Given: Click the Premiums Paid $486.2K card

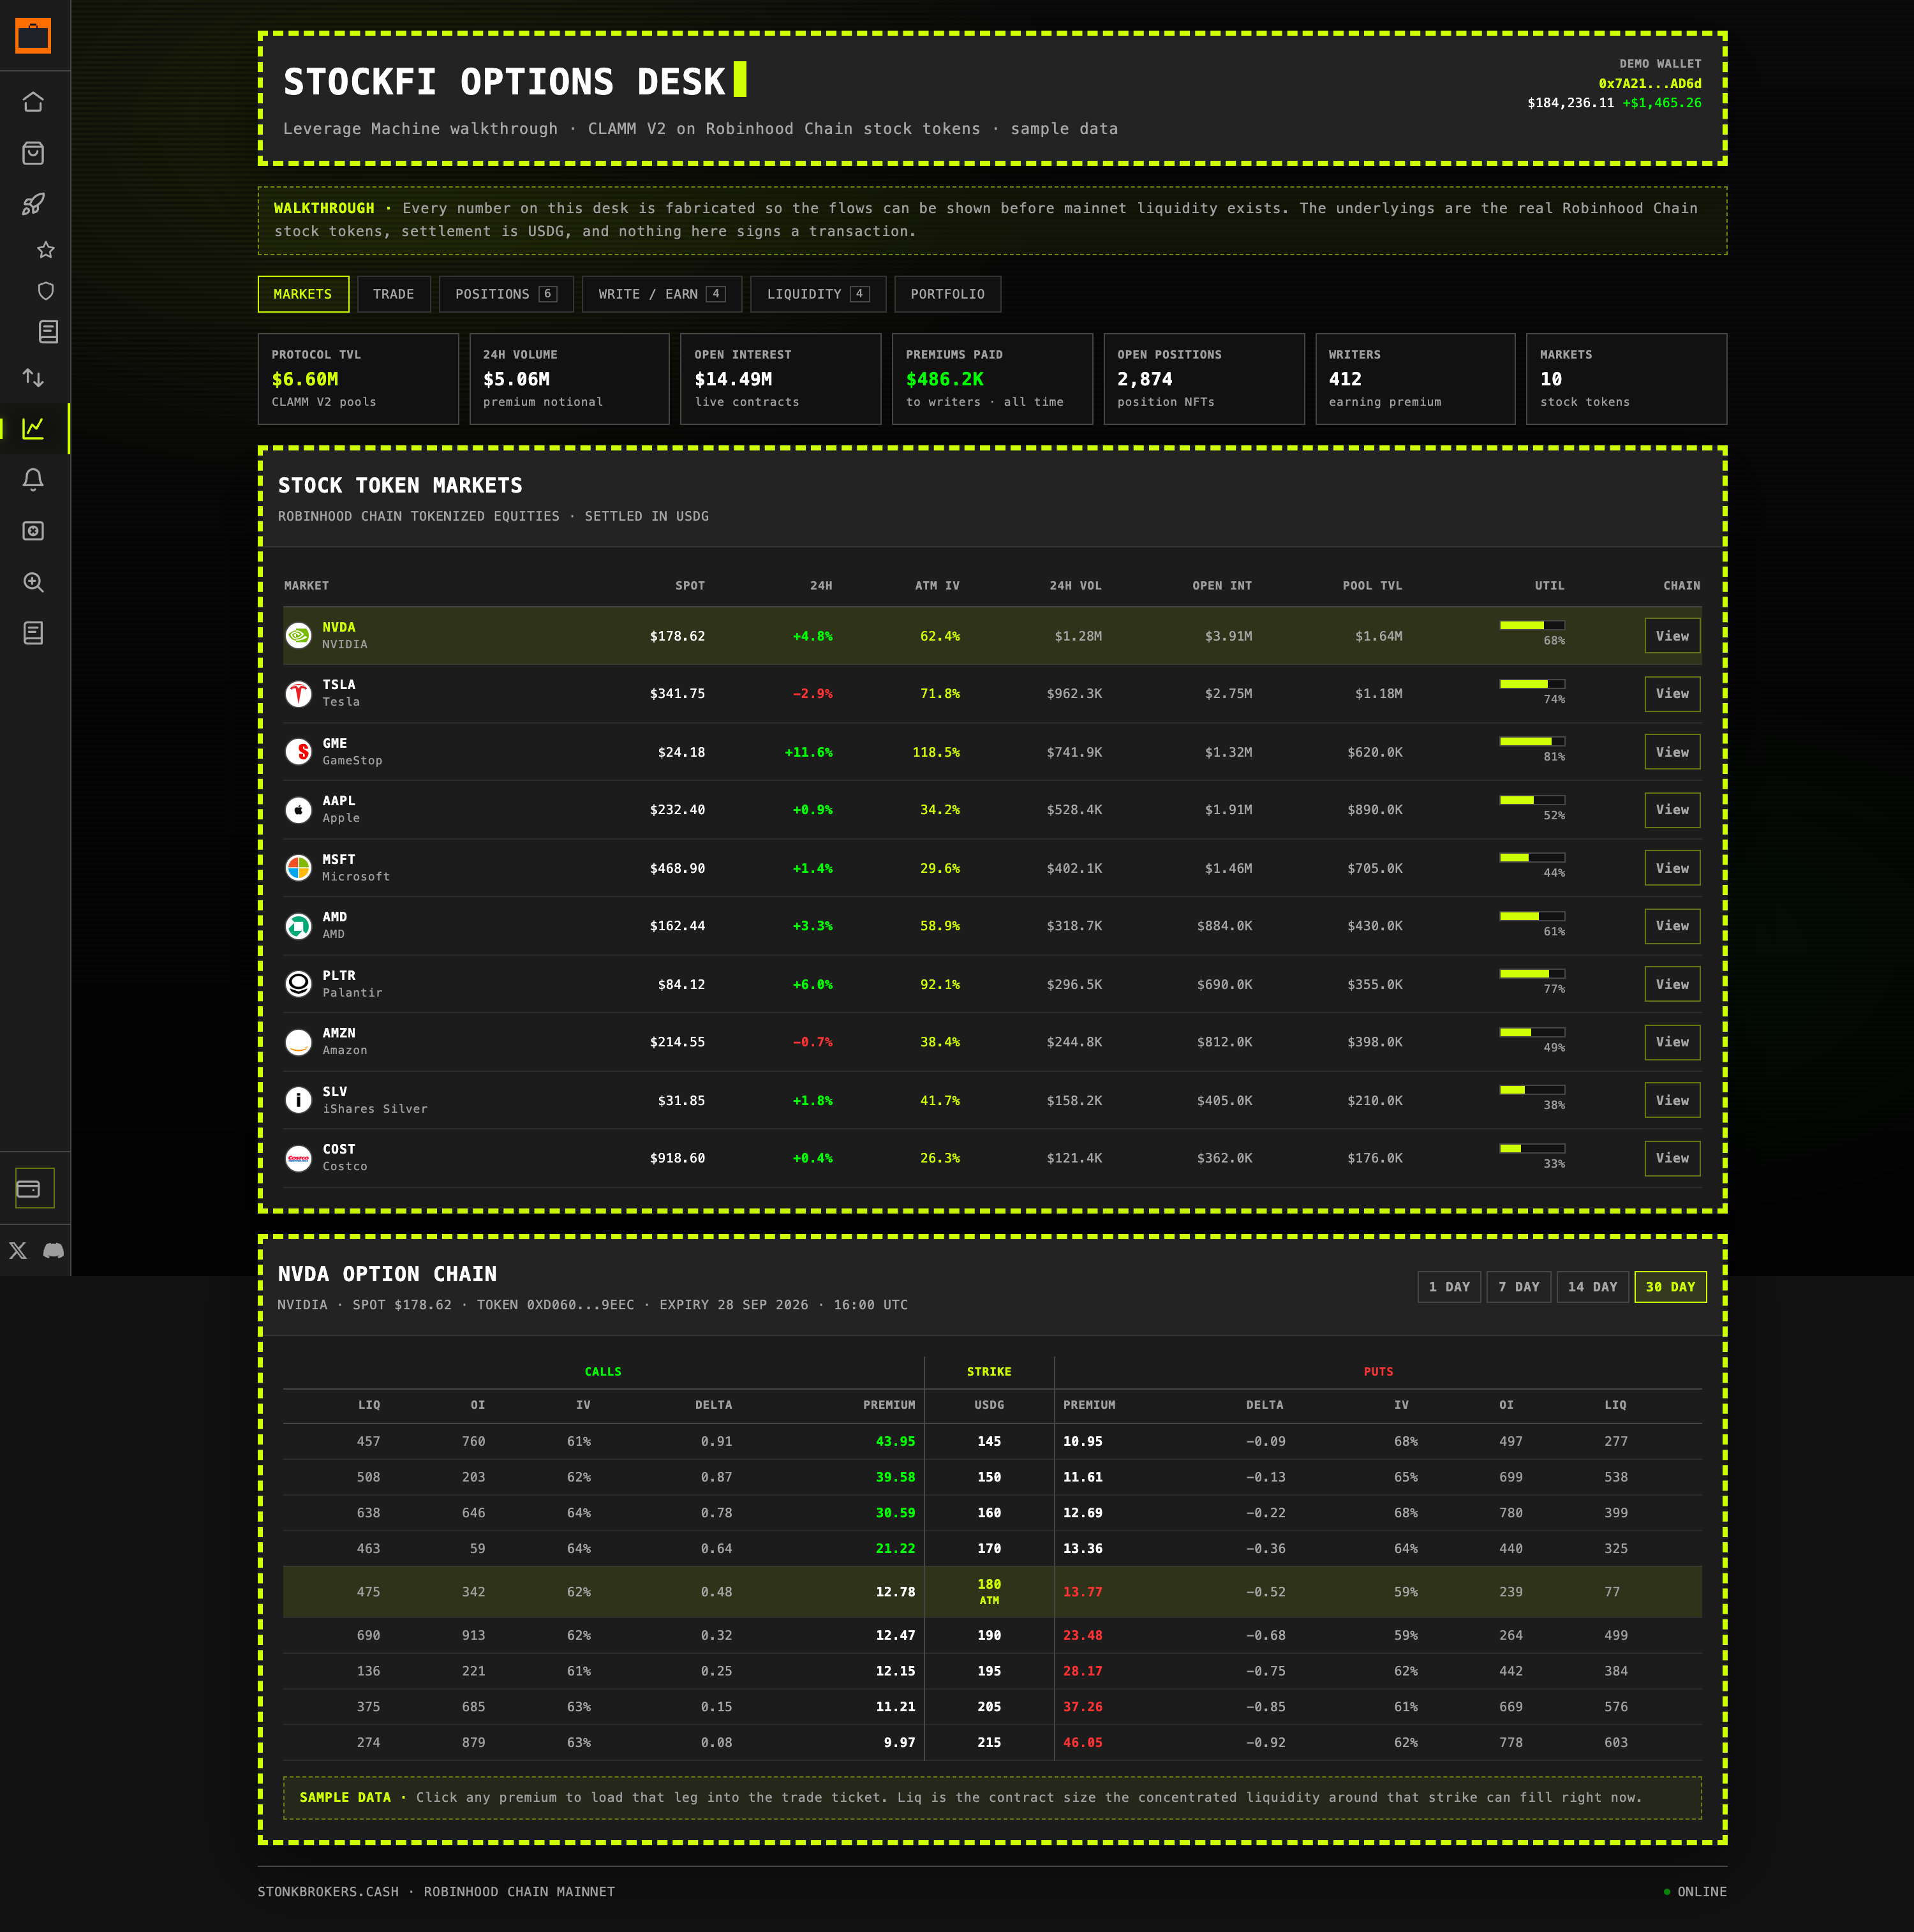Looking at the screenshot, I should point(992,379).
